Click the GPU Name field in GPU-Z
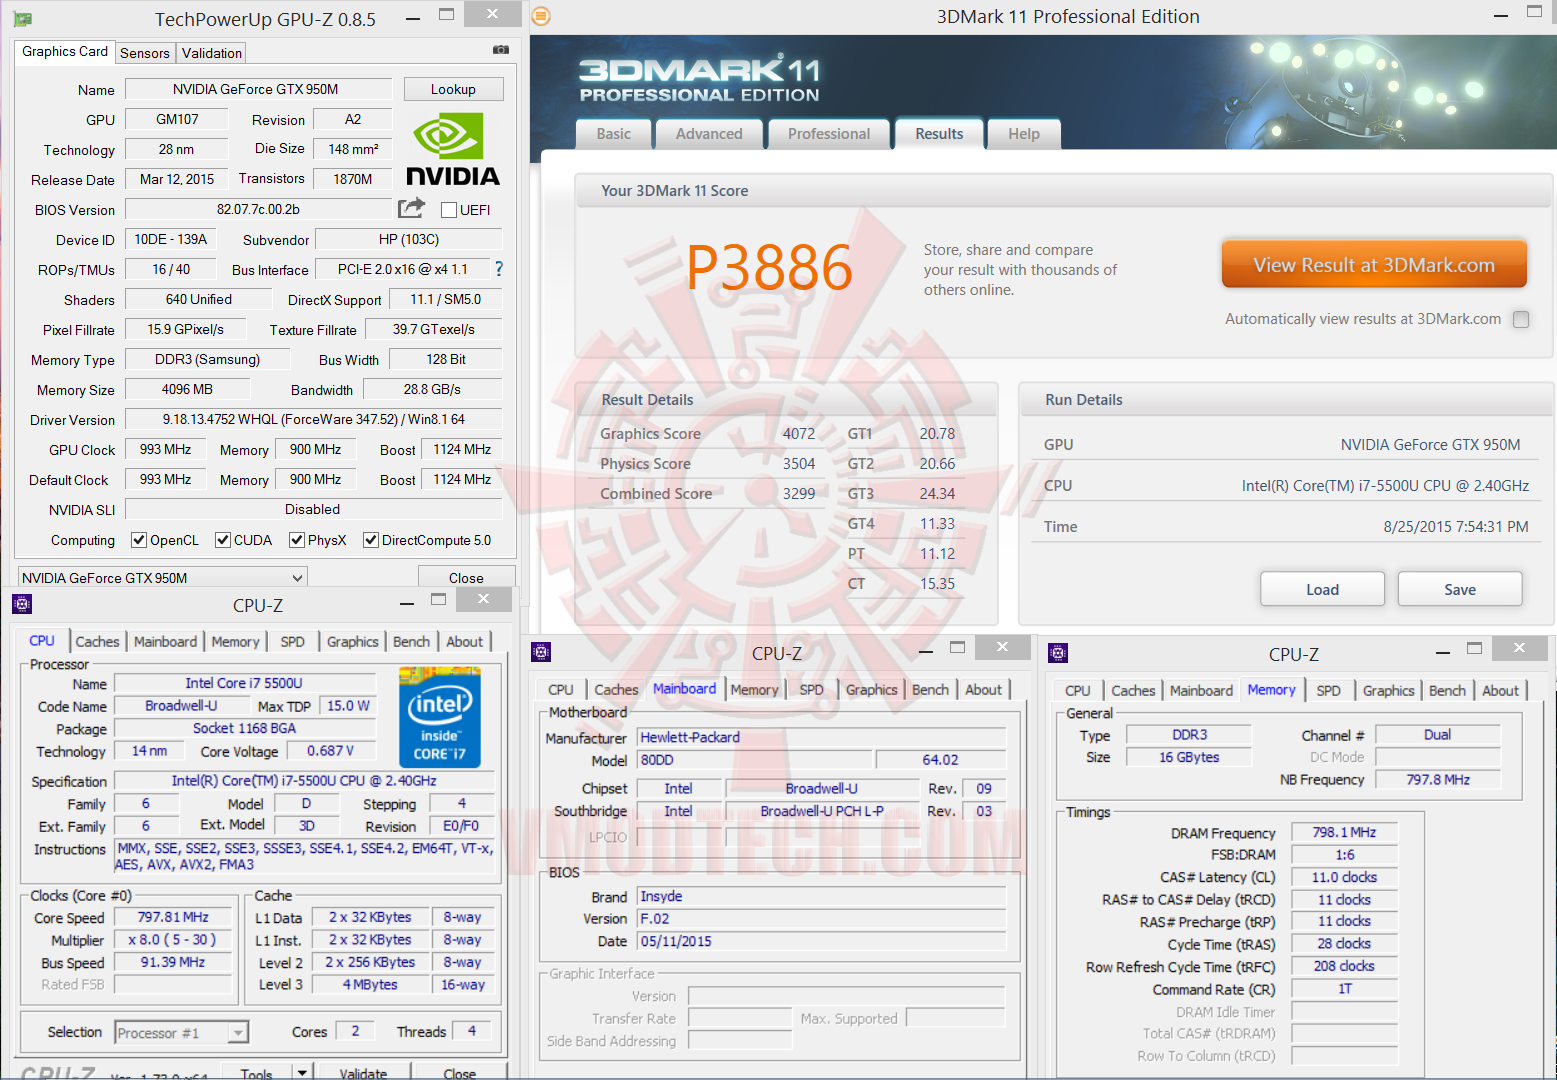Screen dimensions: 1557x1080 (258, 89)
